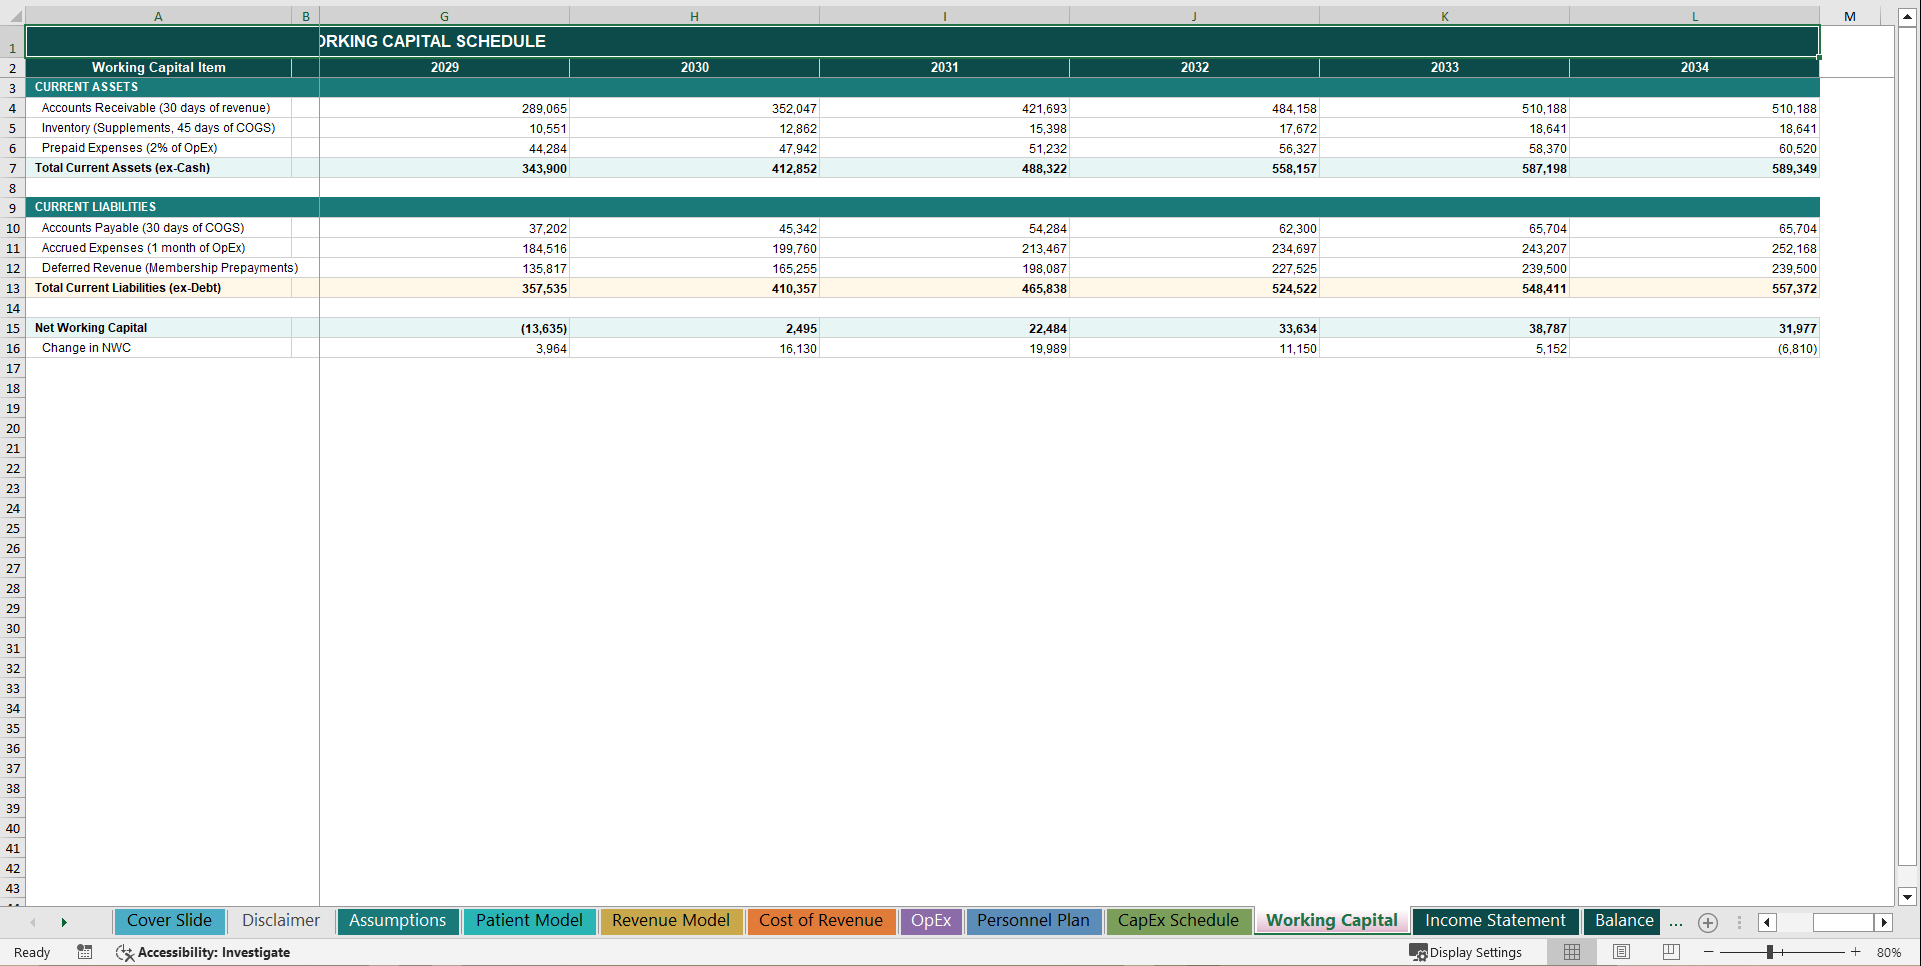Switch to Normal view icon

(x=1572, y=952)
